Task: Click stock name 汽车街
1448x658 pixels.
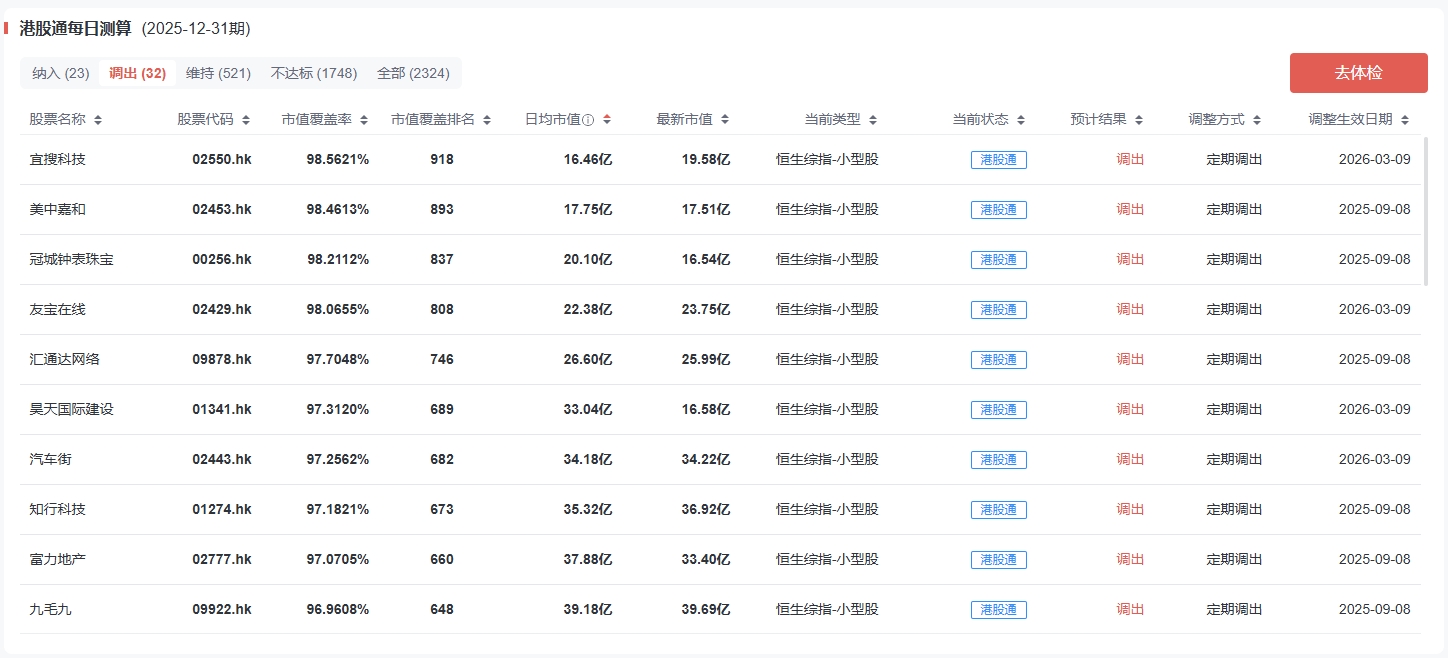Action: pyautogui.click(x=51, y=459)
